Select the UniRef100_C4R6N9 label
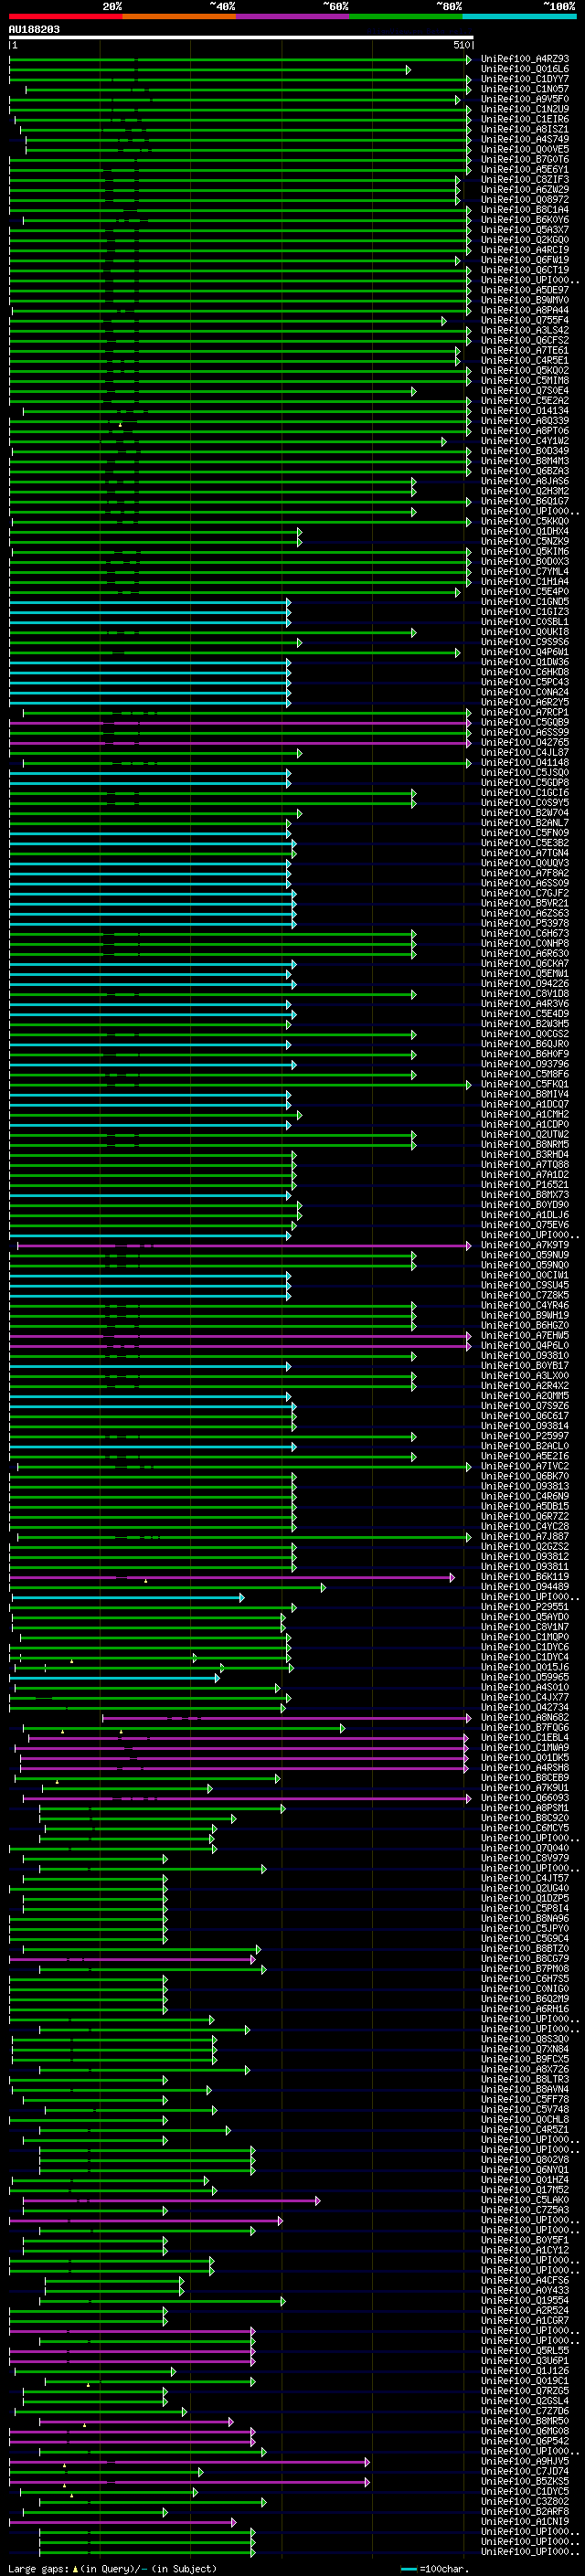The width and height of the screenshot is (585, 2576). point(525,1497)
